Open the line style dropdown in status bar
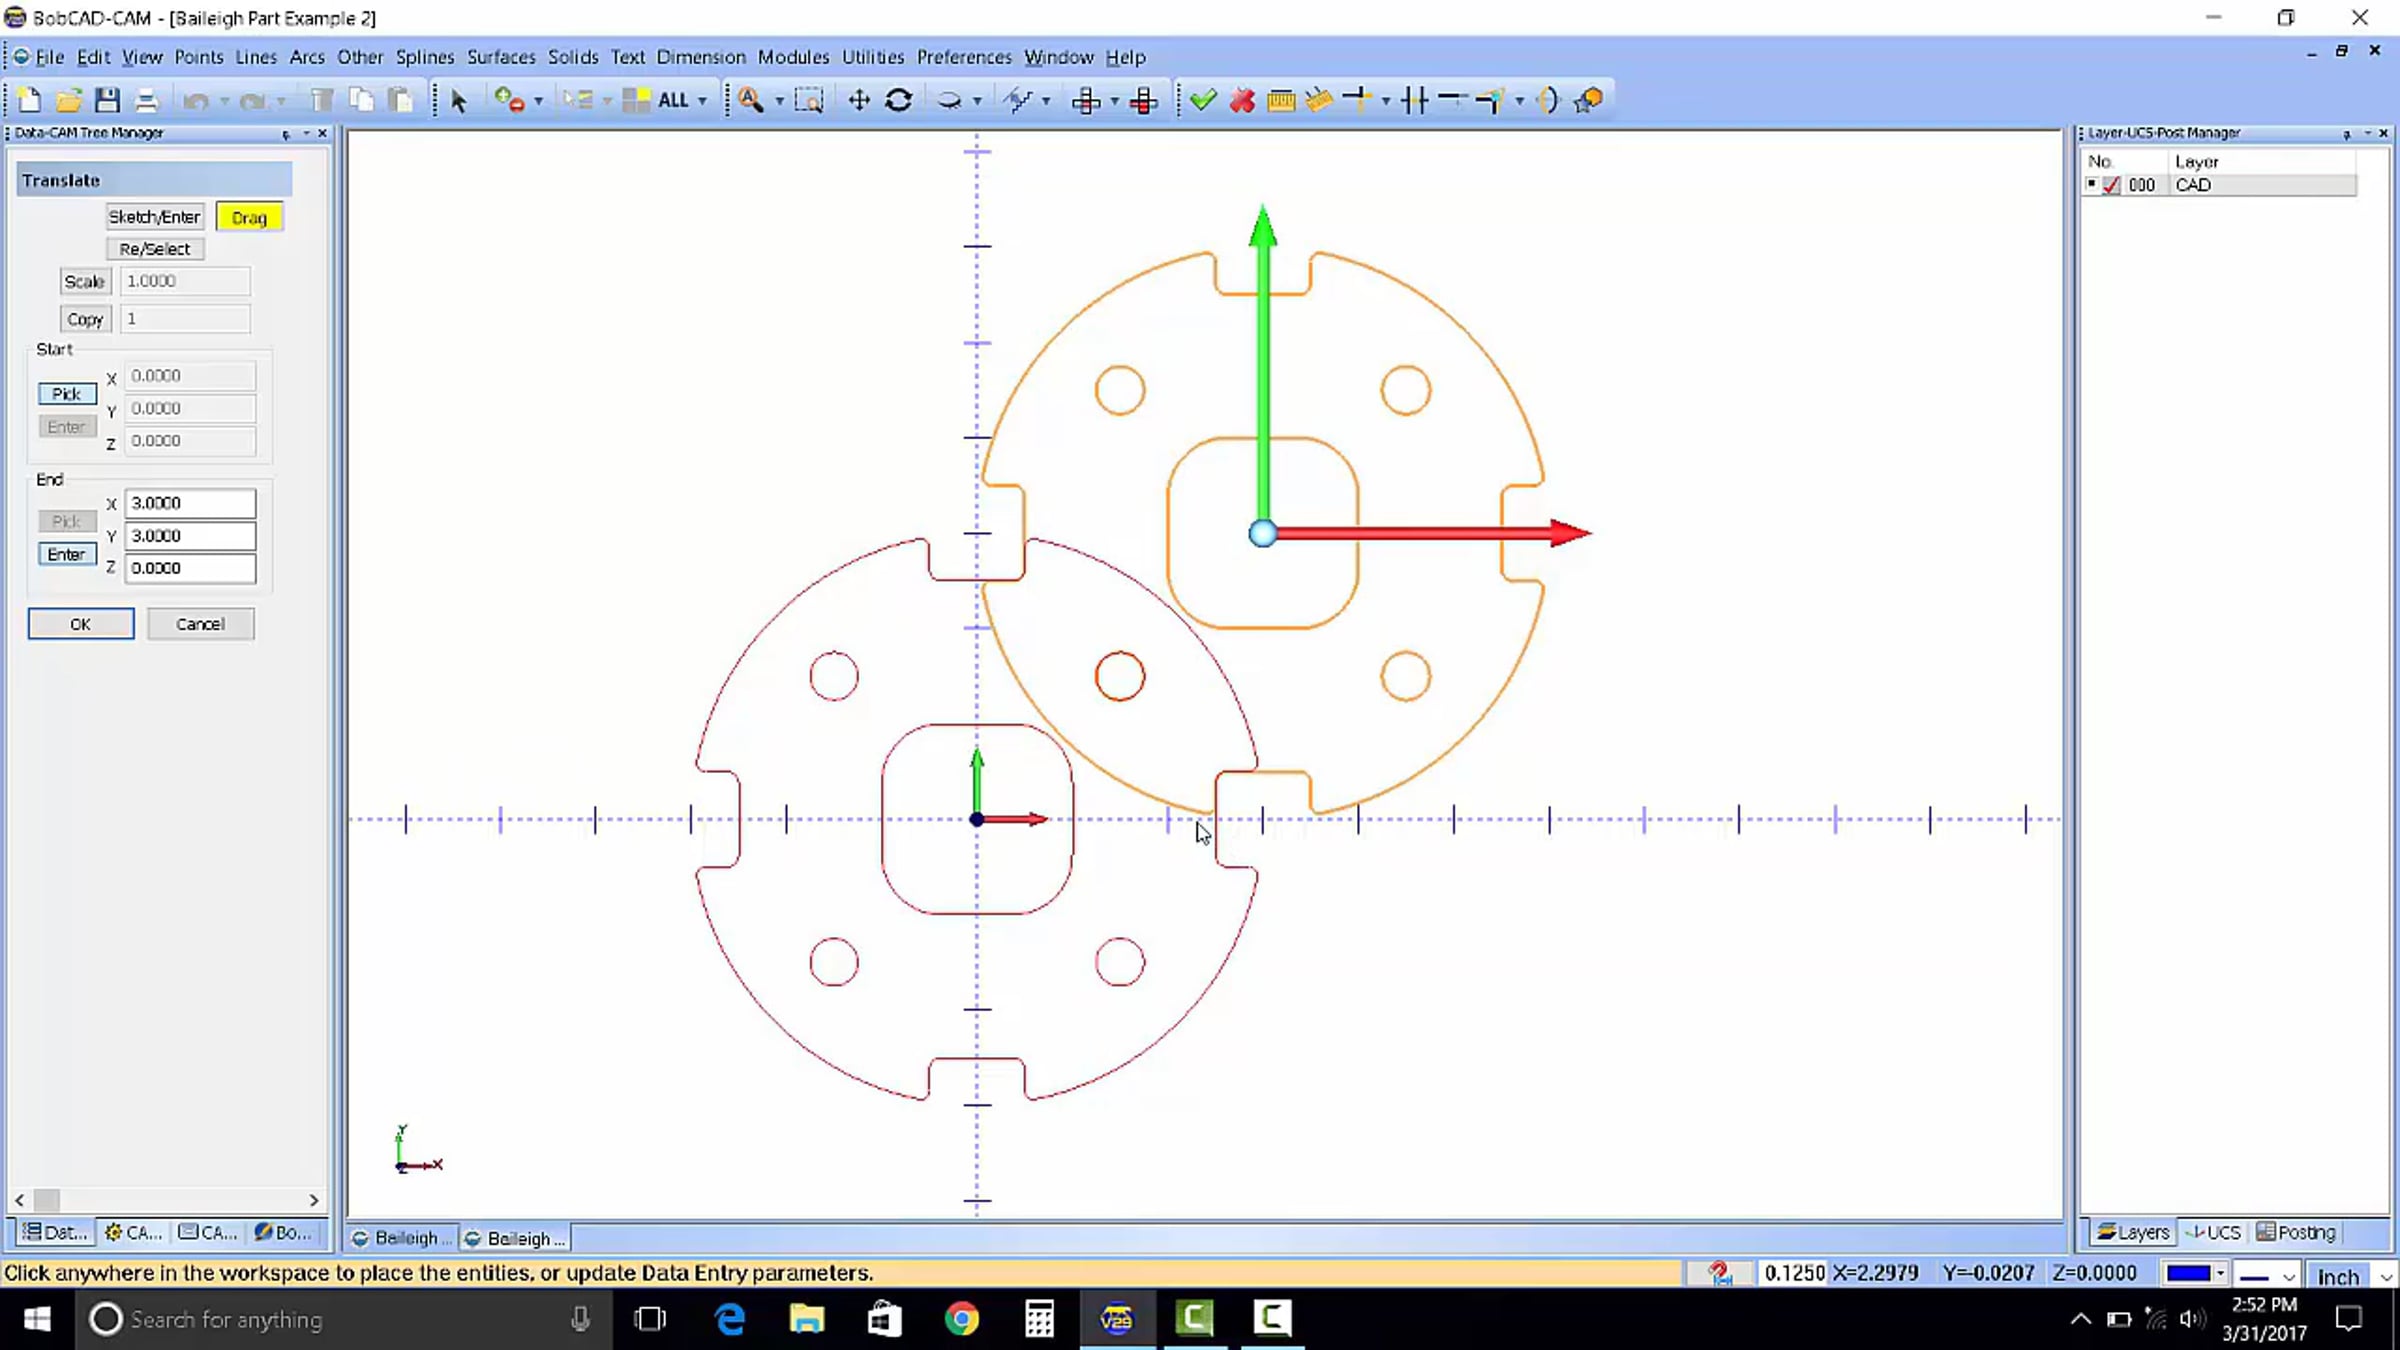This screenshot has height=1350, width=2400. [2288, 1277]
